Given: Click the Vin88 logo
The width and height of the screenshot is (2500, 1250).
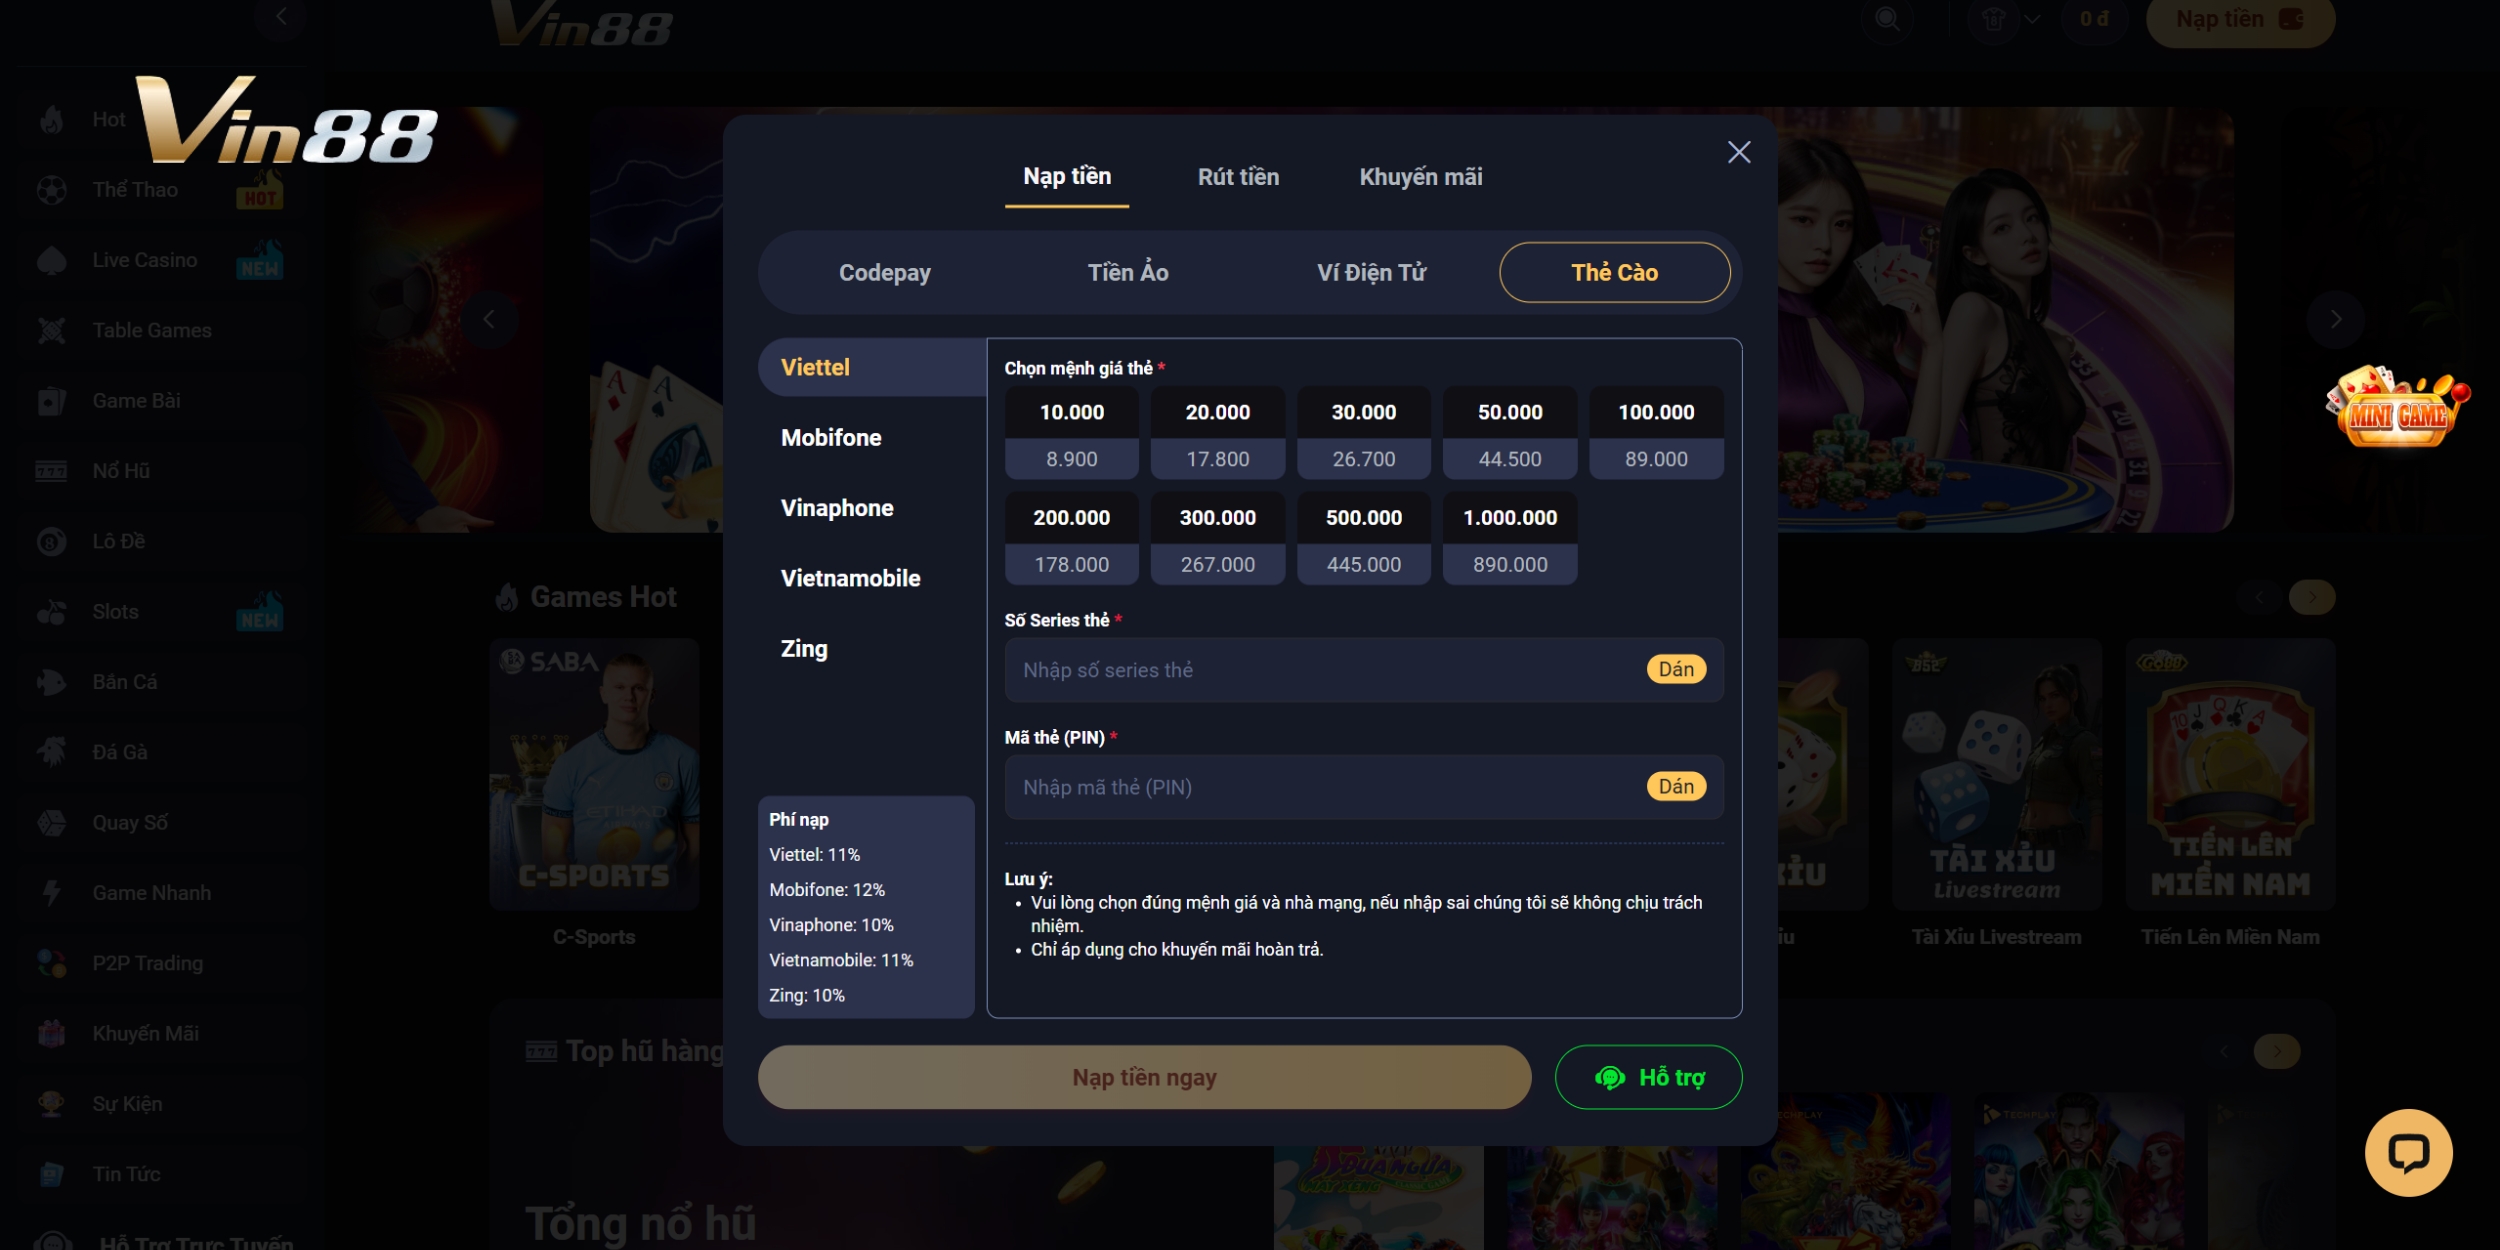Looking at the screenshot, I should (x=287, y=120).
